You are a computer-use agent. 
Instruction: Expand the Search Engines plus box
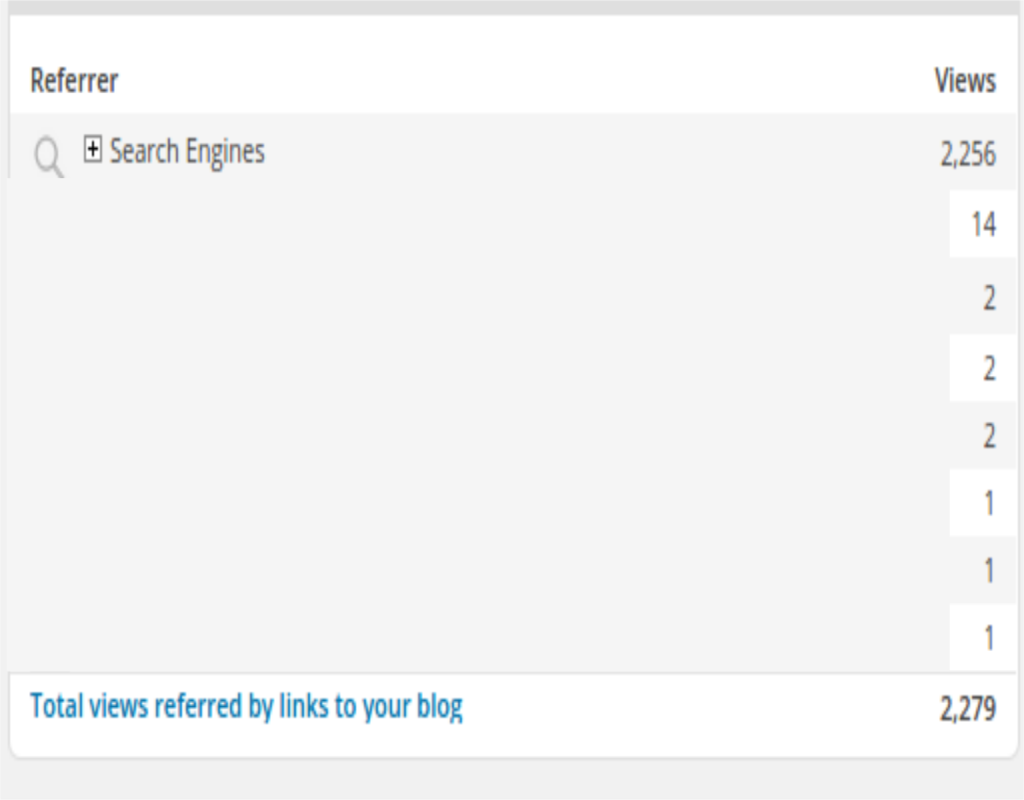pyautogui.click(x=93, y=149)
